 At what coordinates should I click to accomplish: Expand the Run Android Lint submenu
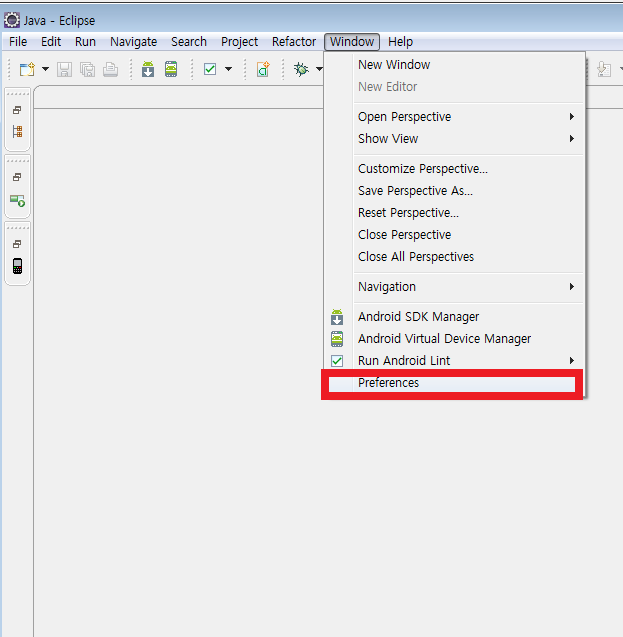(x=455, y=360)
